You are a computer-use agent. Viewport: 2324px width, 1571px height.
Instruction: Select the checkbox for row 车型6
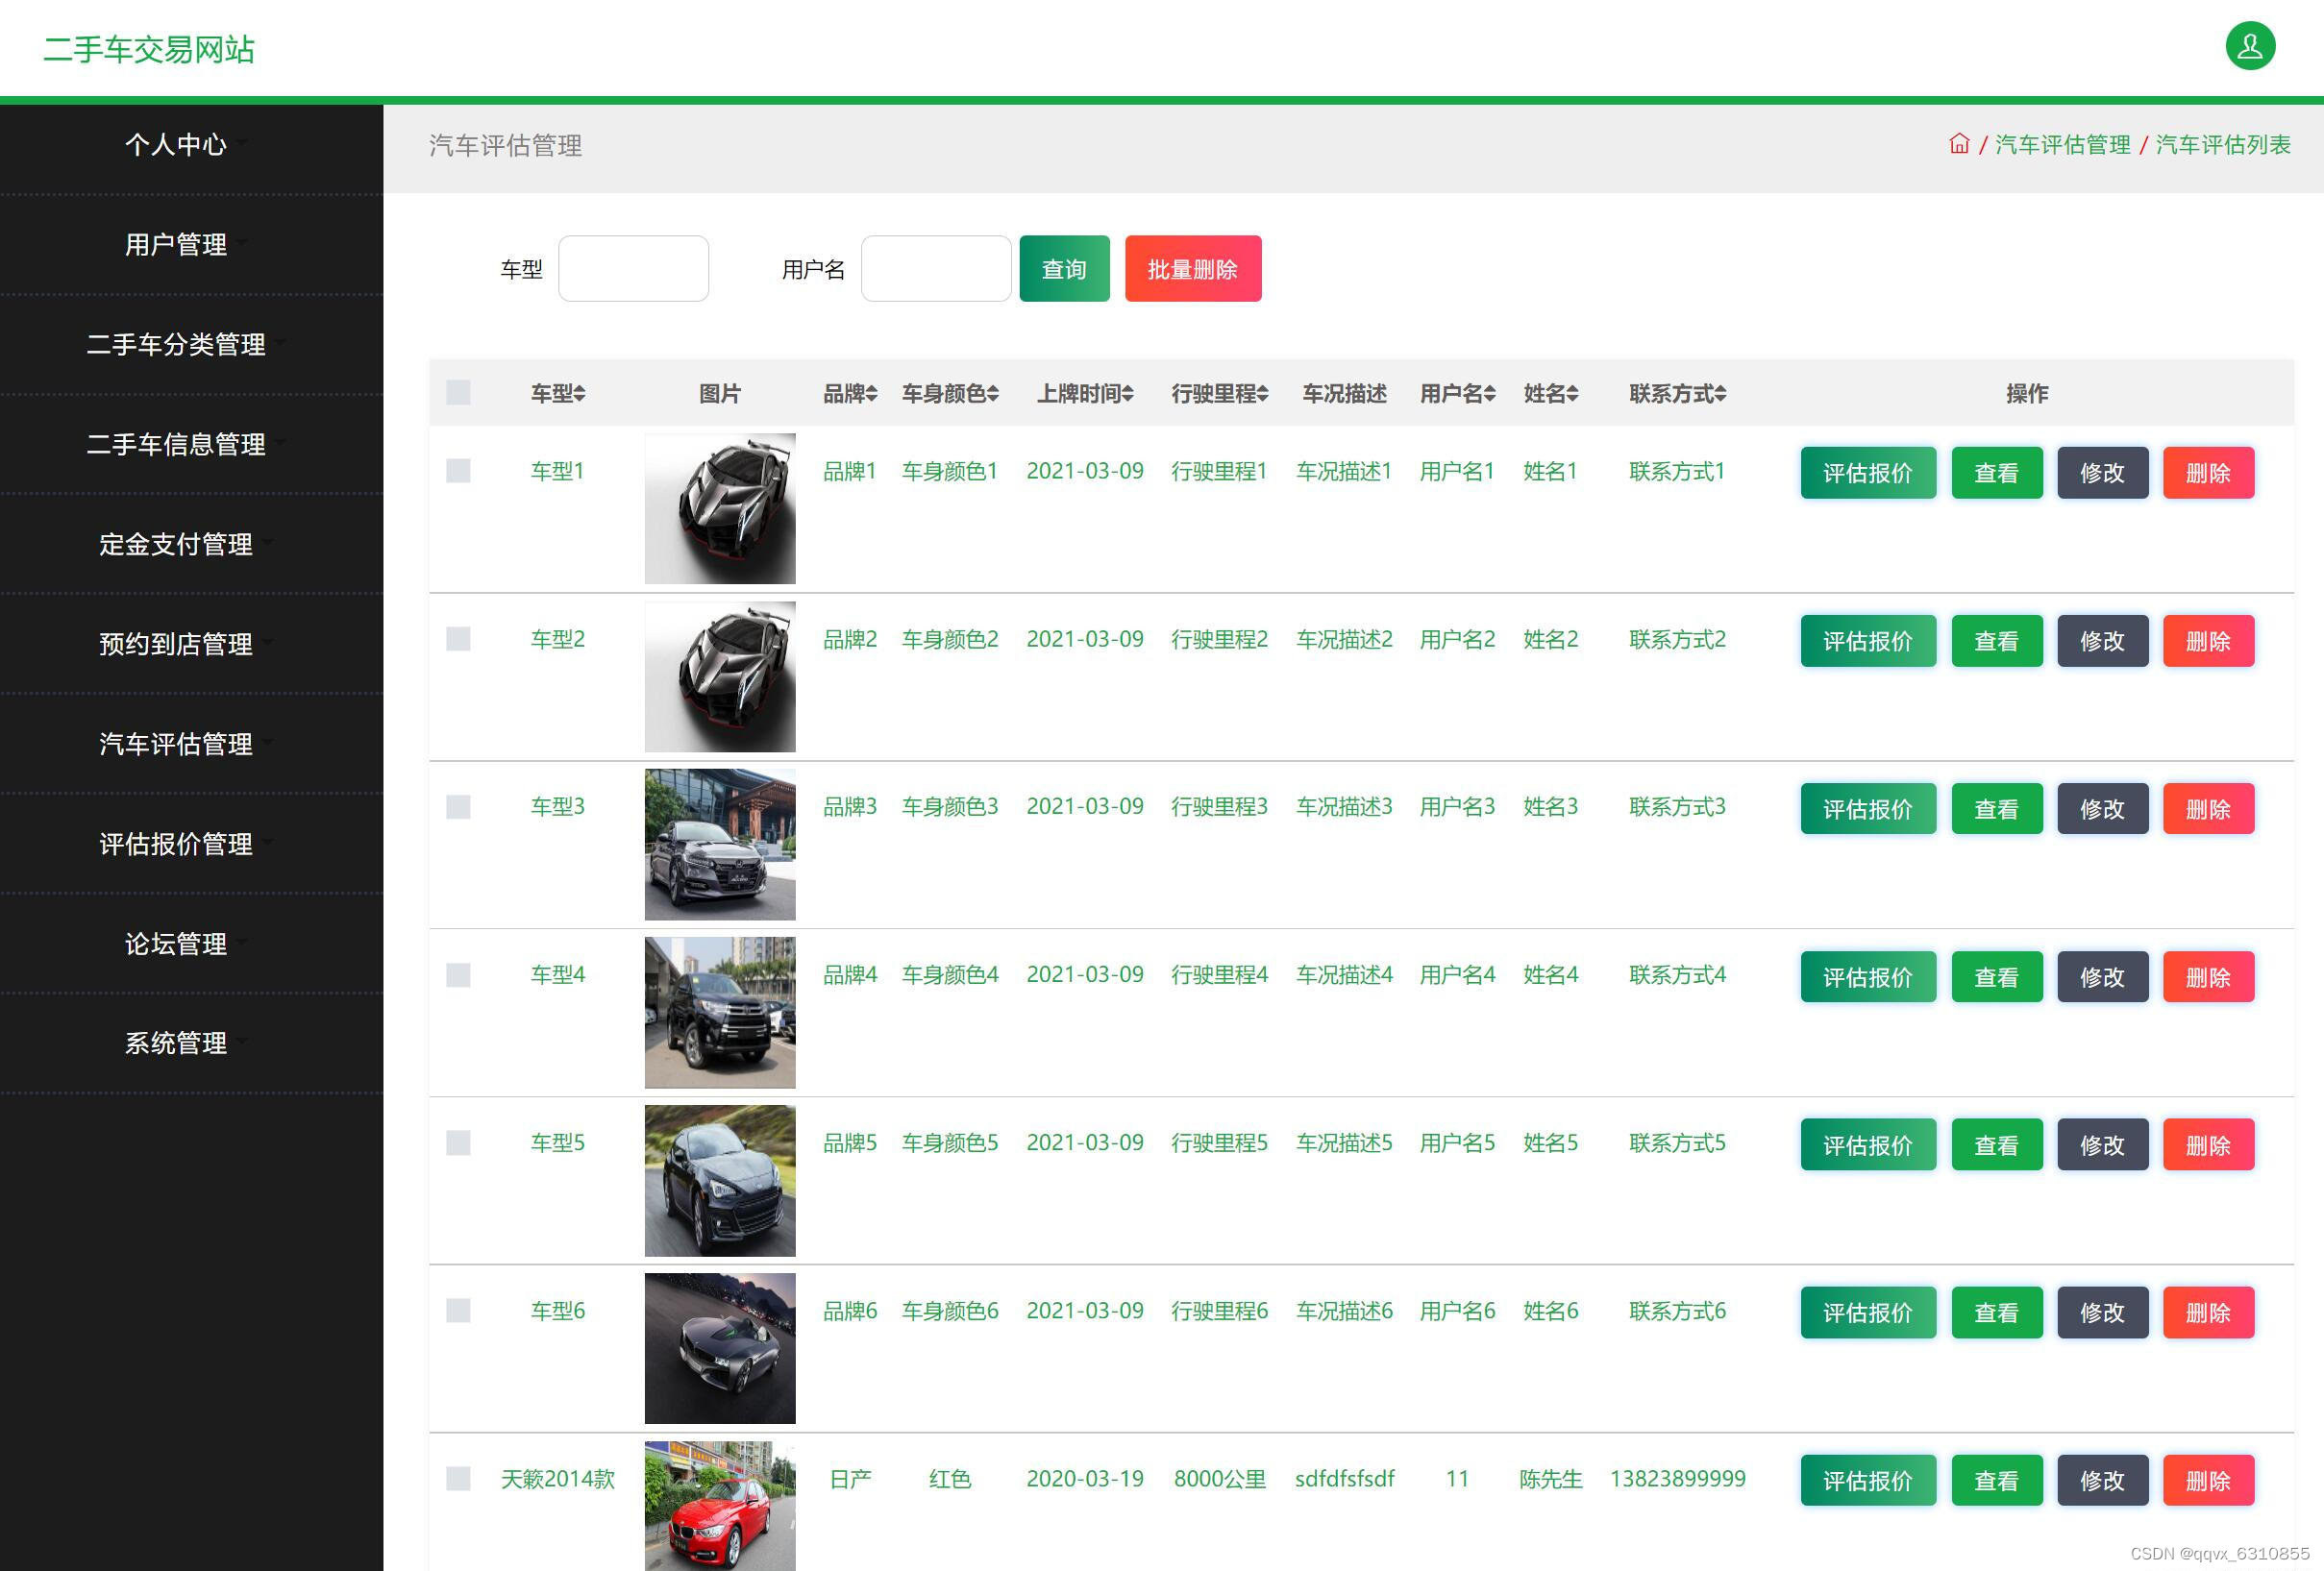(x=458, y=1310)
